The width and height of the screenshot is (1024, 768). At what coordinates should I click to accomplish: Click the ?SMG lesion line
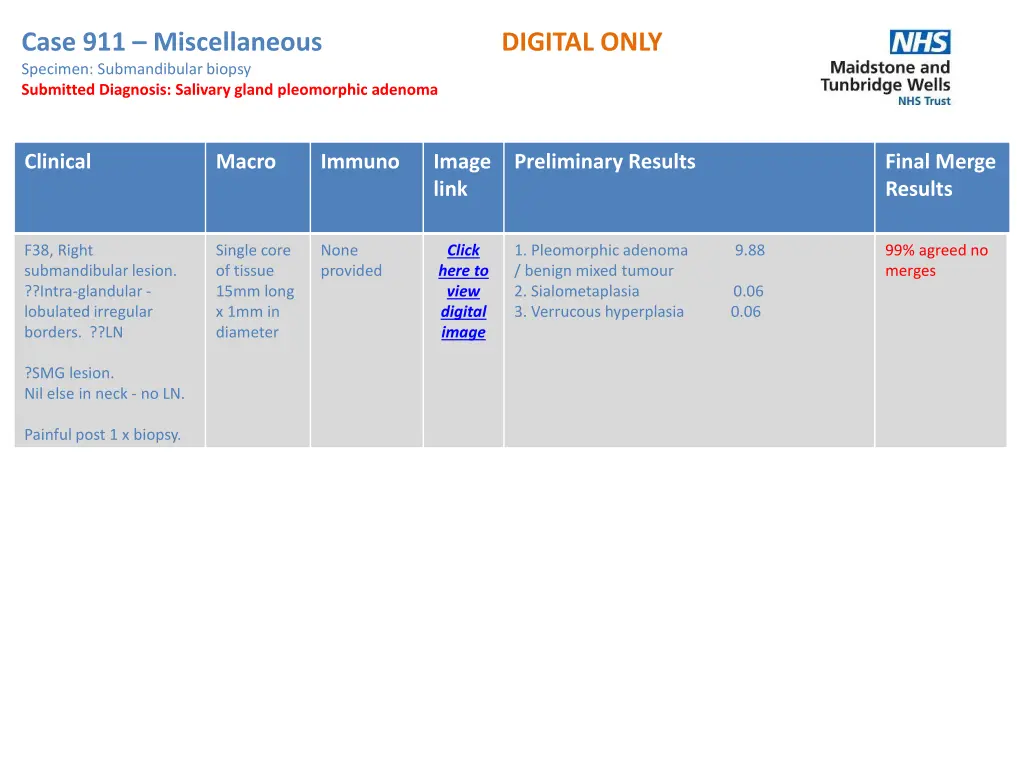[x=69, y=373]
